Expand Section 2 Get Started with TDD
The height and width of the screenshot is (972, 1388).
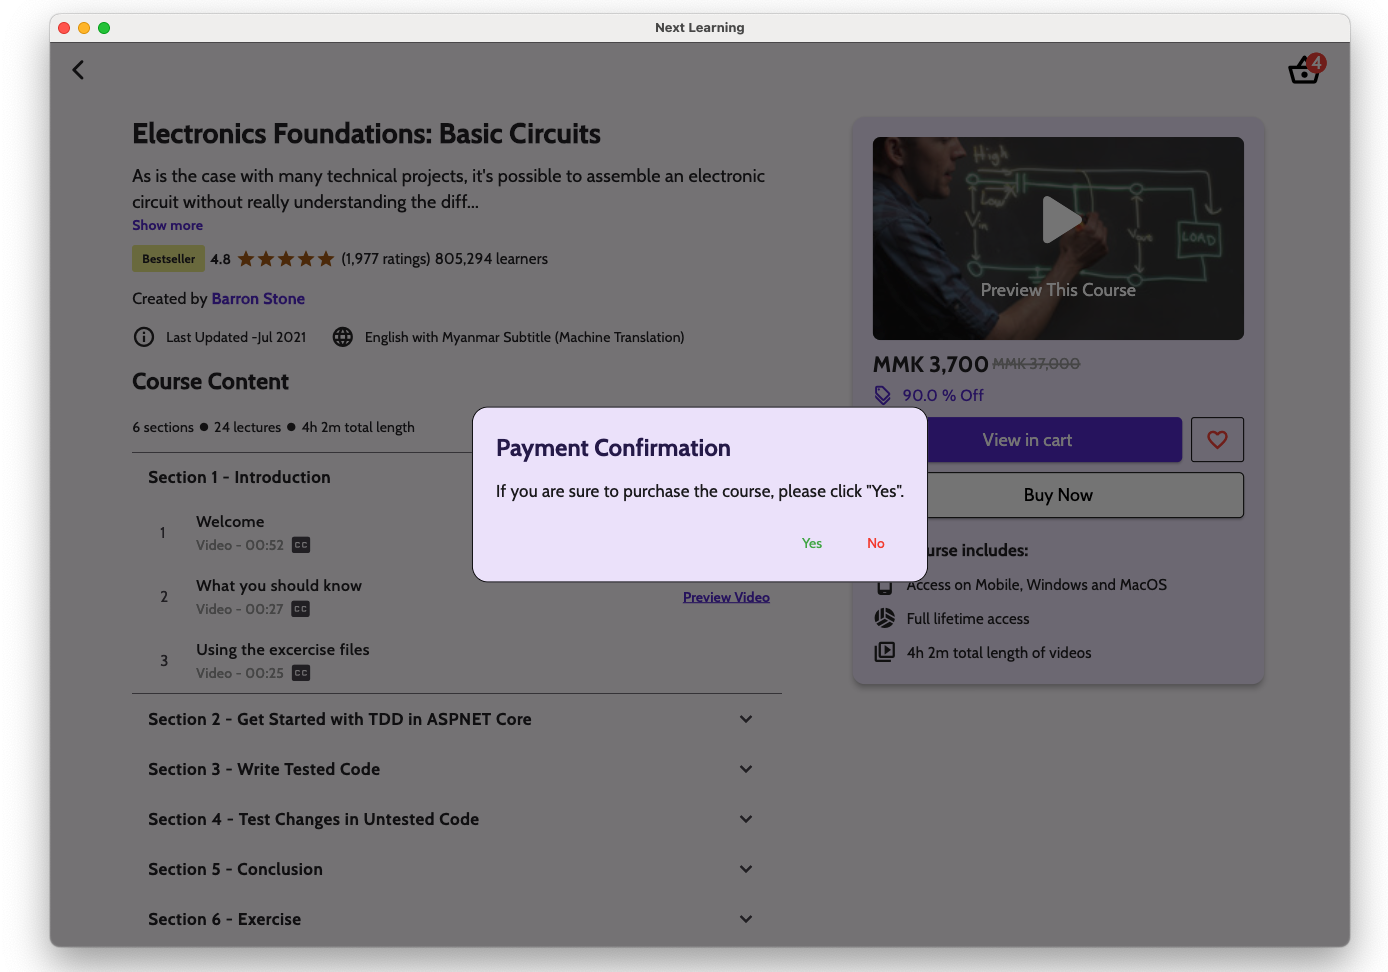746,719
